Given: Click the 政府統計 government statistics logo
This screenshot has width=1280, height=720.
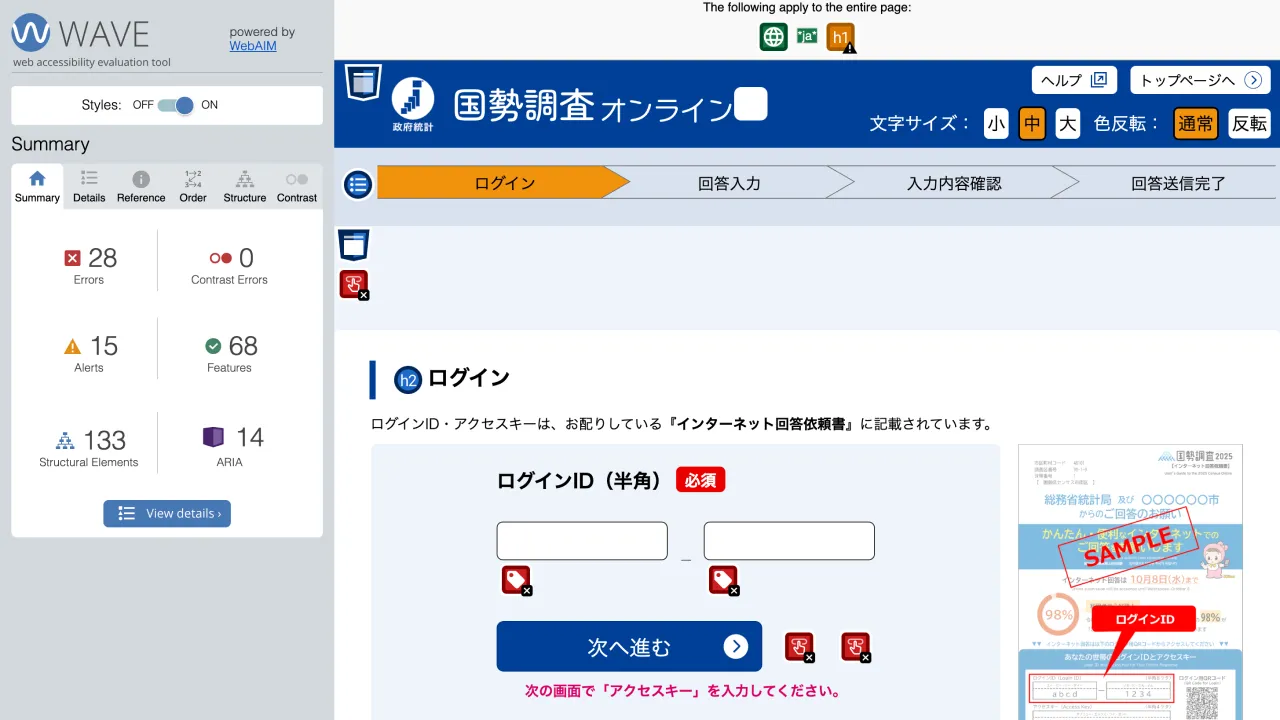Looking at the screenshot, I should point(412,99).
